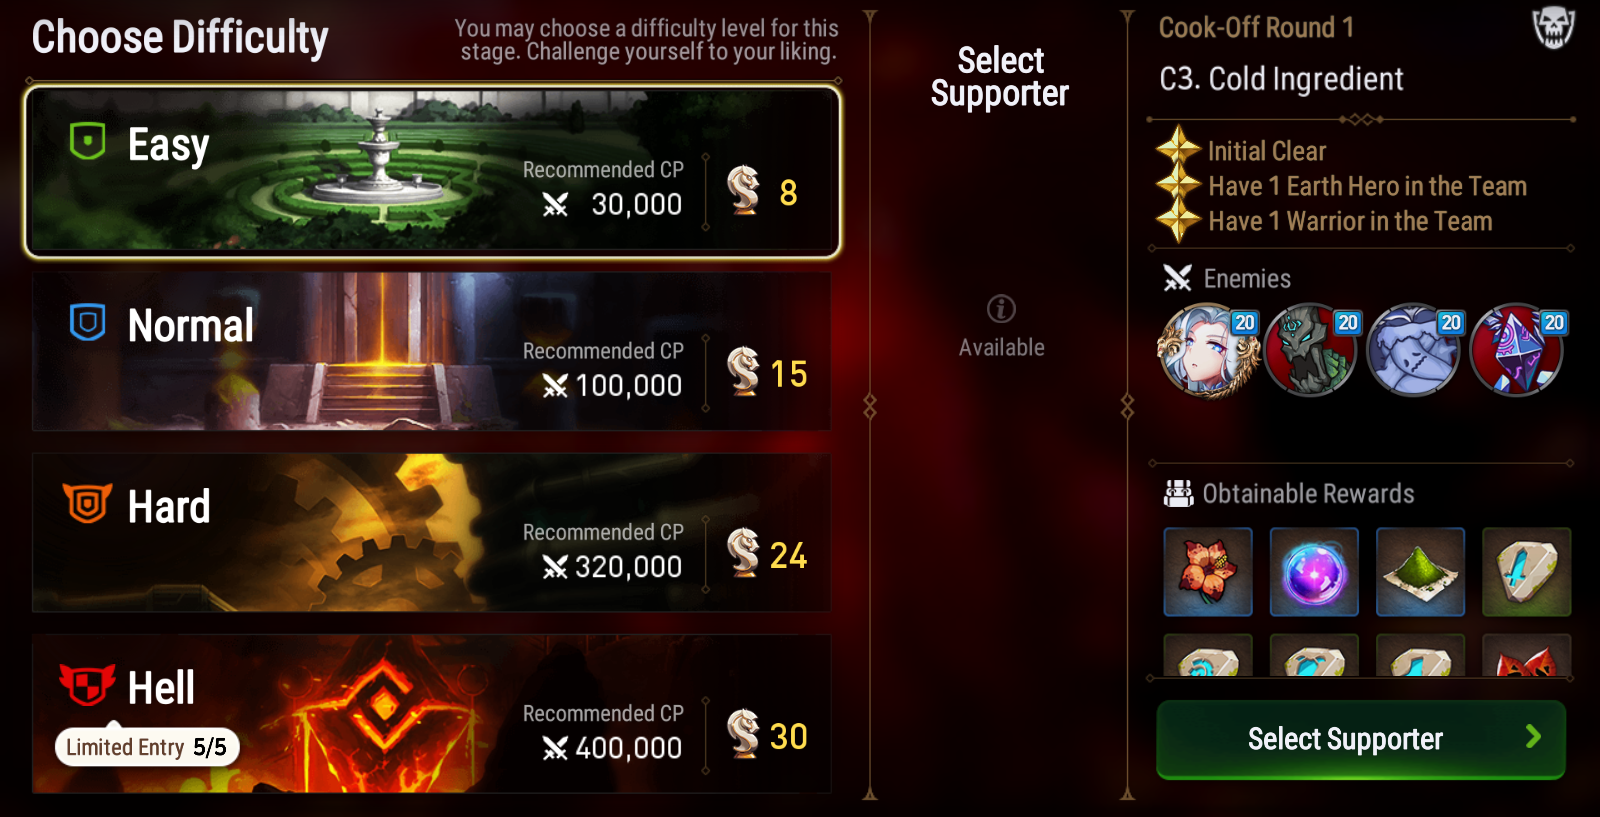Click the Select Supporter green button

1361,739
